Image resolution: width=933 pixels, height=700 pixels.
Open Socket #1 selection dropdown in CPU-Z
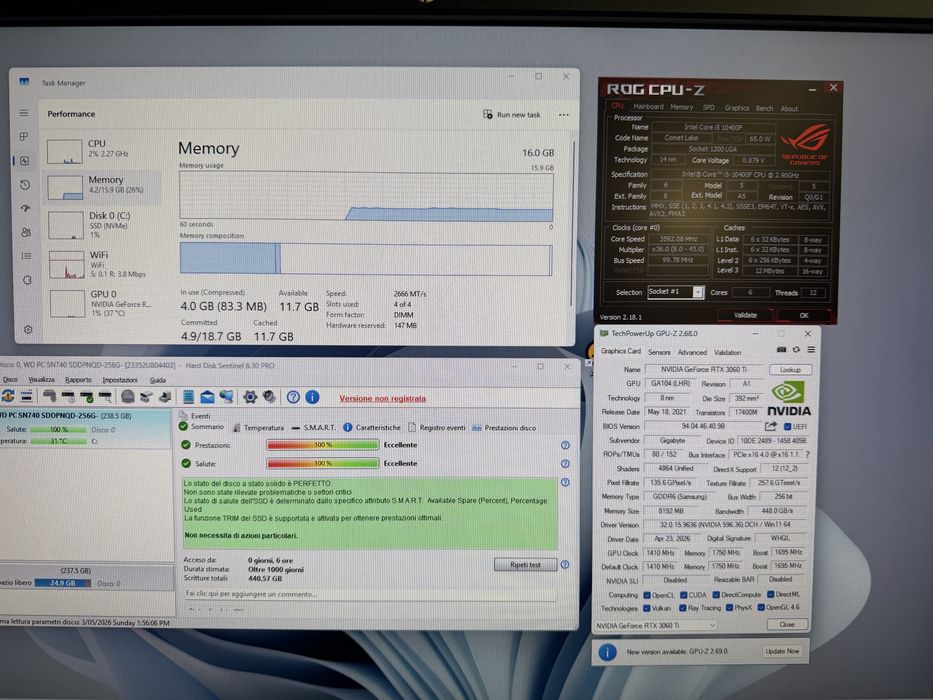click(675, 292)
